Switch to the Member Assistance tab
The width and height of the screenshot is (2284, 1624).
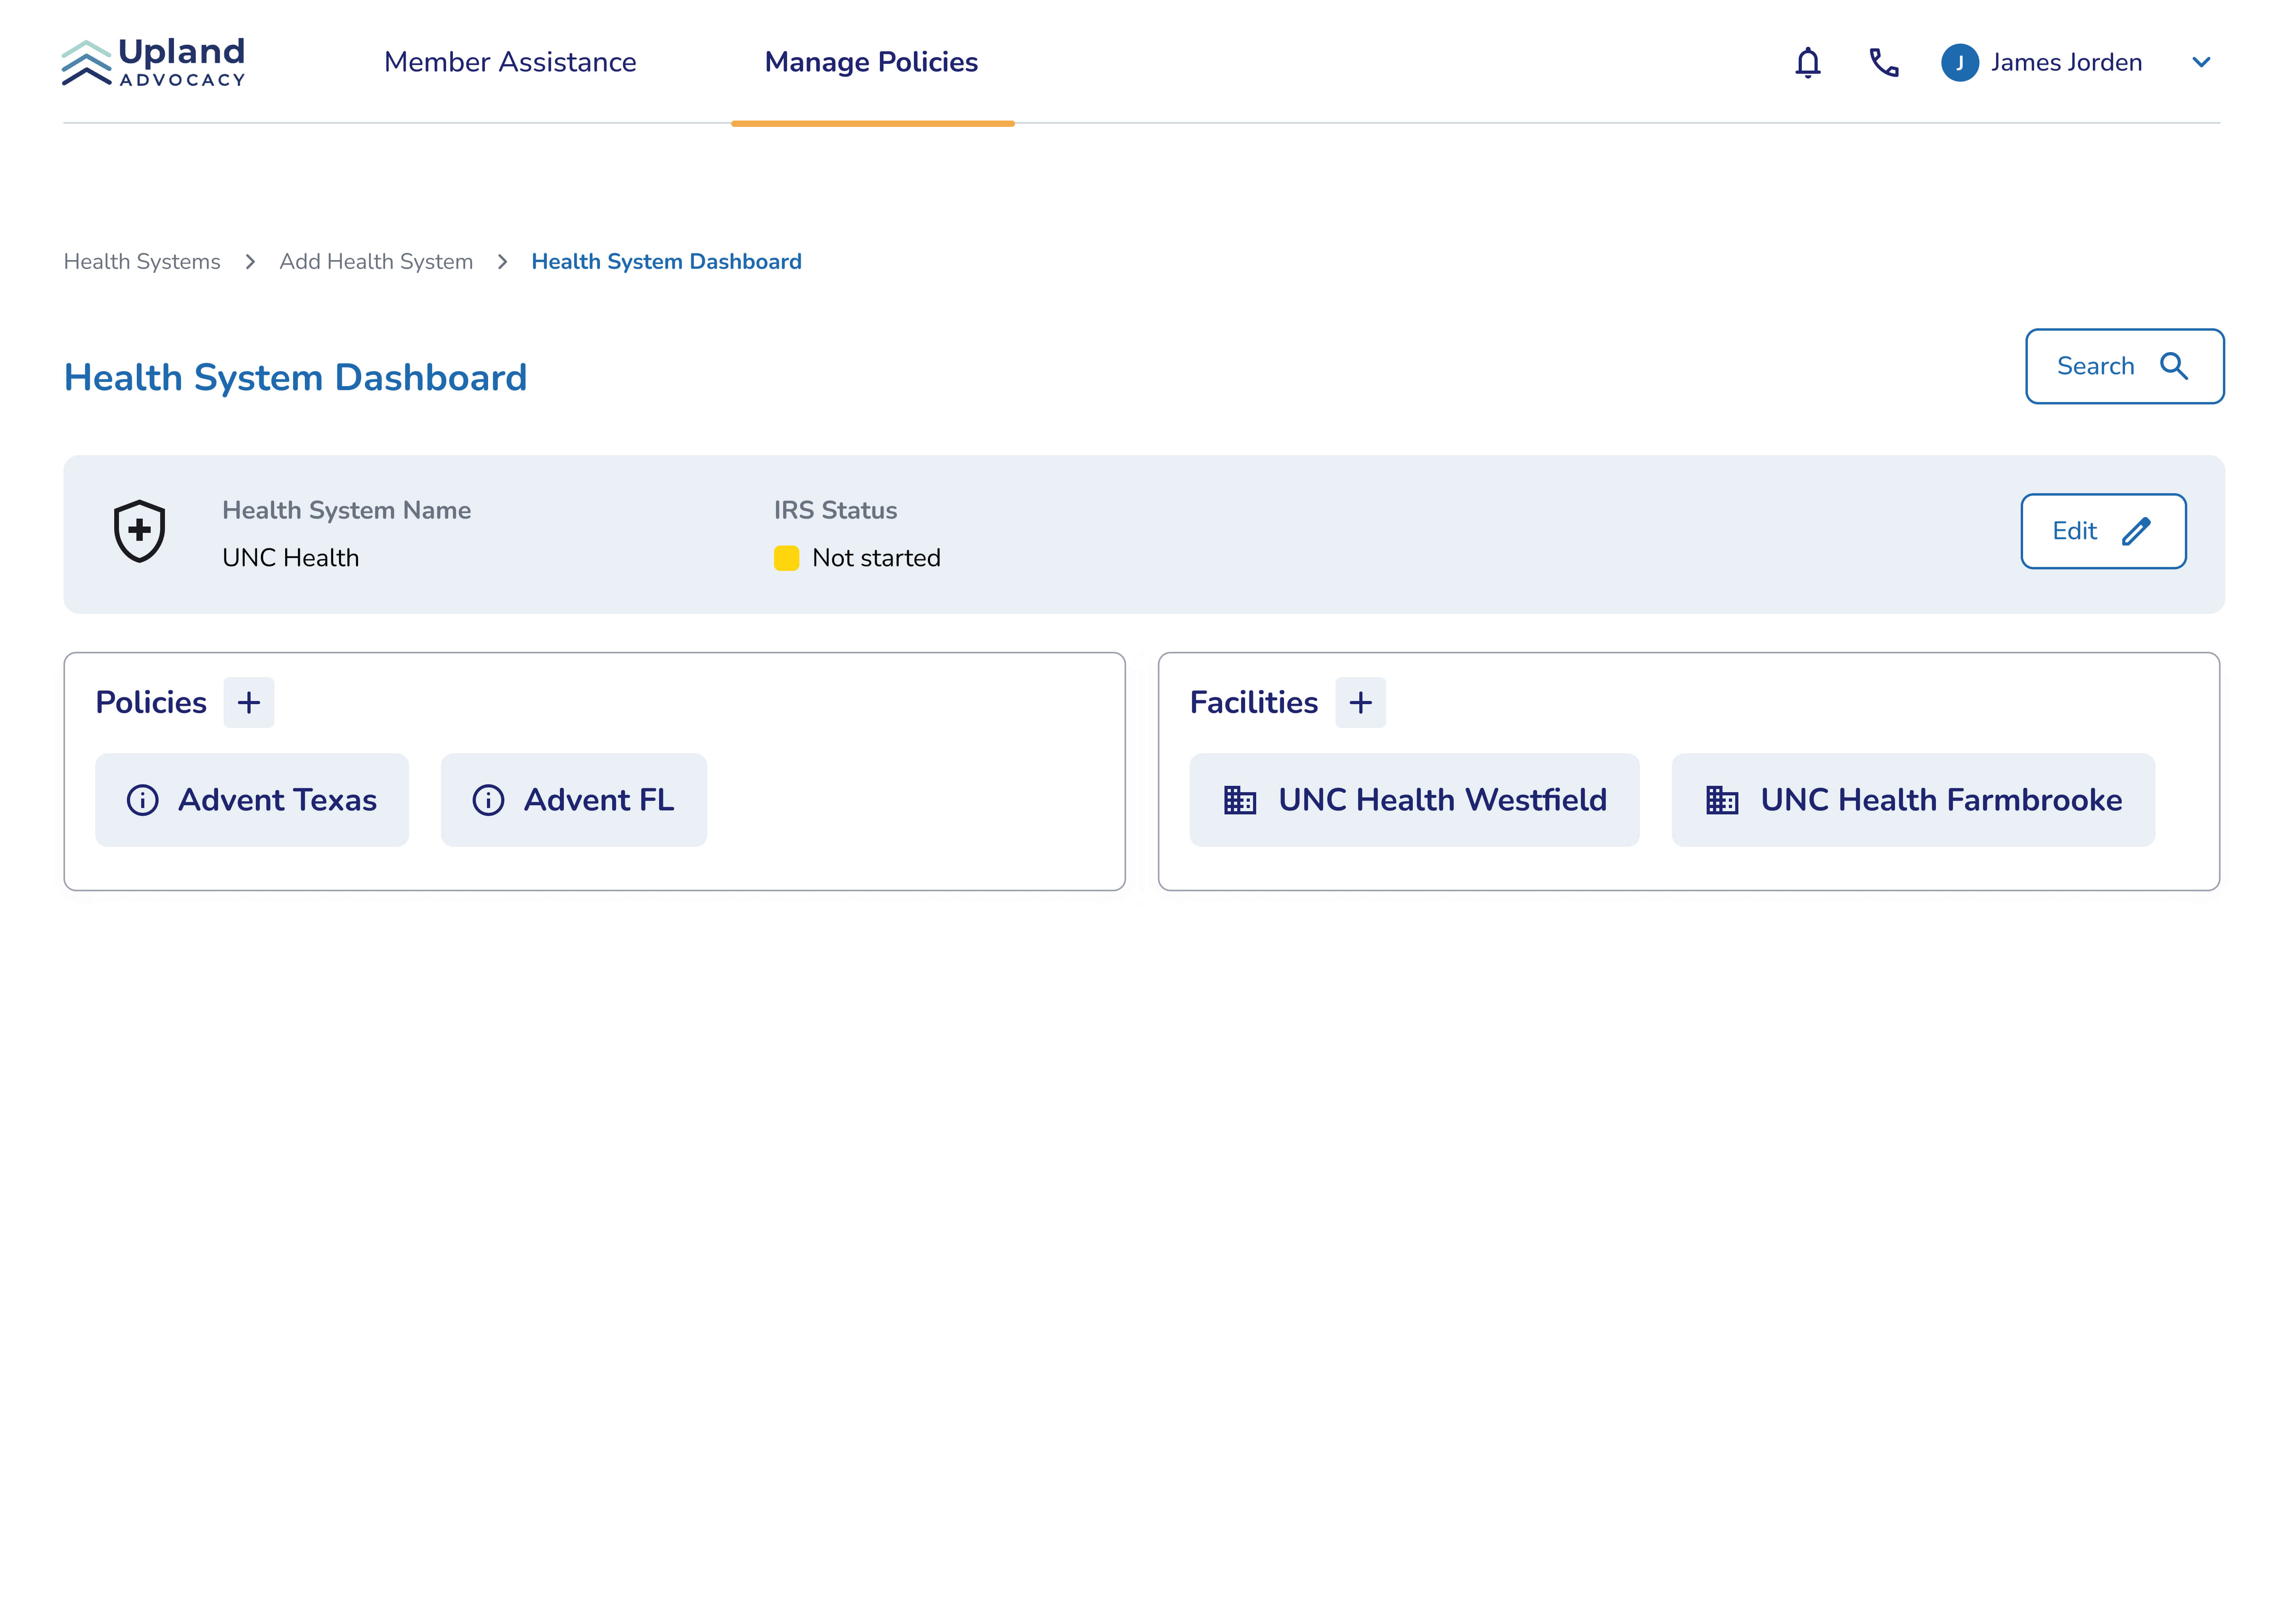point(510,62)
